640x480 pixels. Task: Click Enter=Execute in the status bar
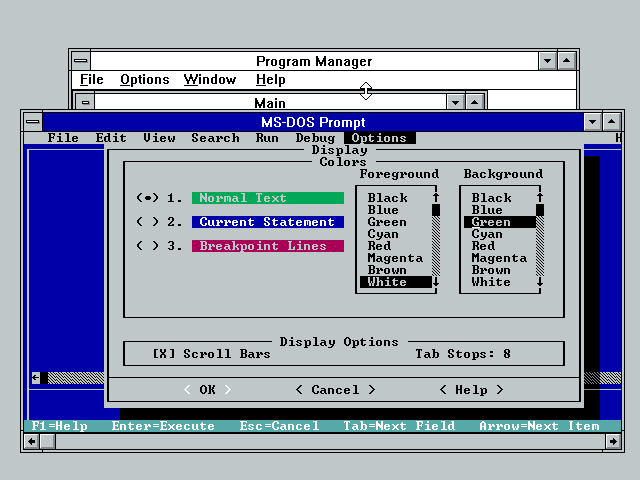[163, 426]
